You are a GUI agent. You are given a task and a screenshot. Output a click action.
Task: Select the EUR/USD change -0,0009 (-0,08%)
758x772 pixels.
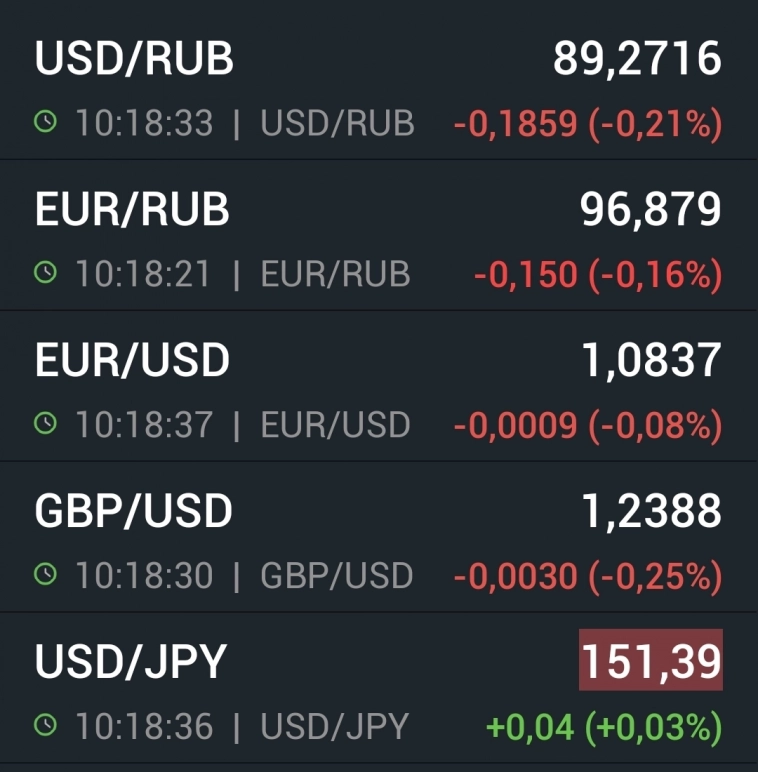pos(587,425)
